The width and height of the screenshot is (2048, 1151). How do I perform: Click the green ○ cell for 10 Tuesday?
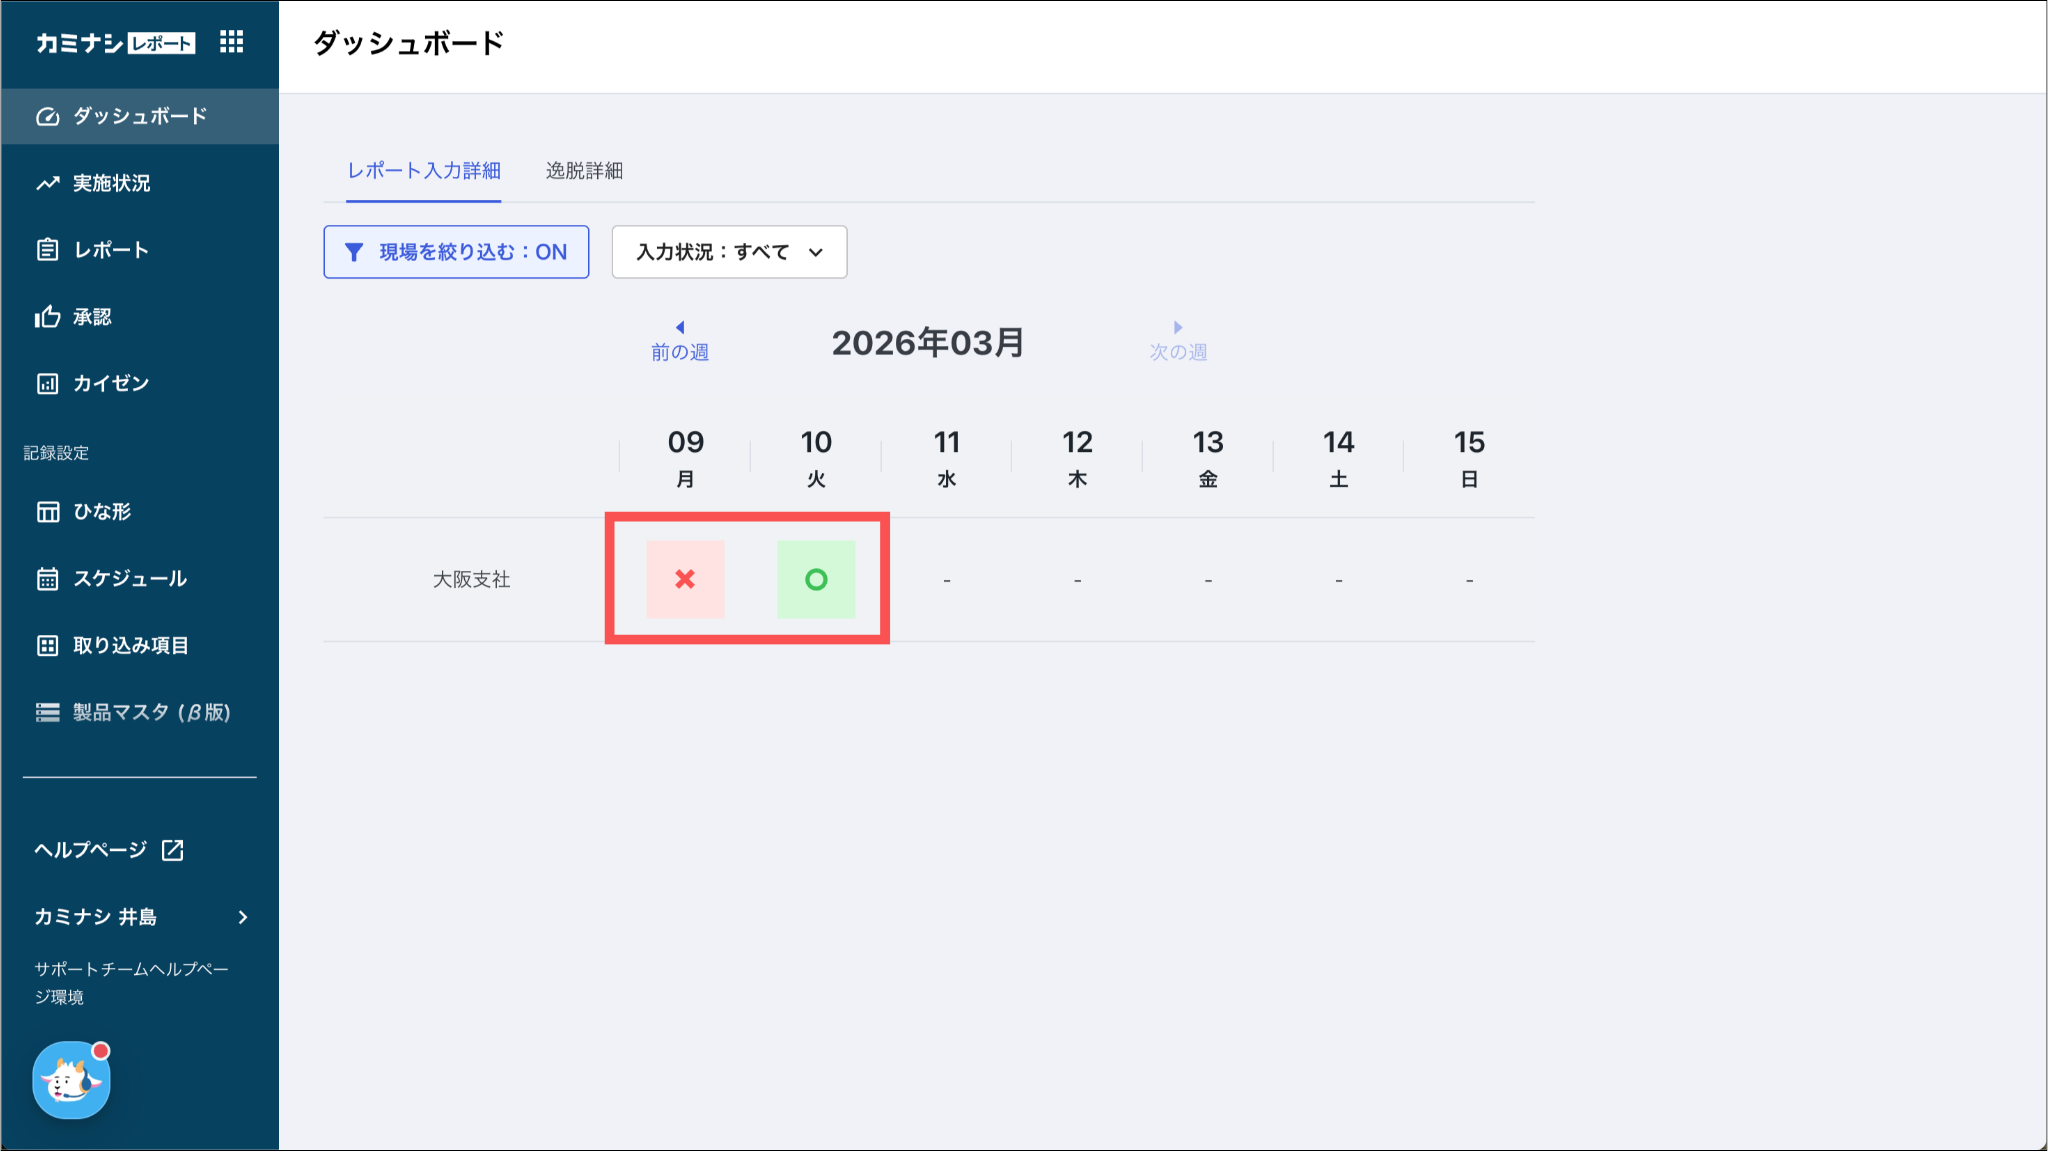click(x=816, y=579)
